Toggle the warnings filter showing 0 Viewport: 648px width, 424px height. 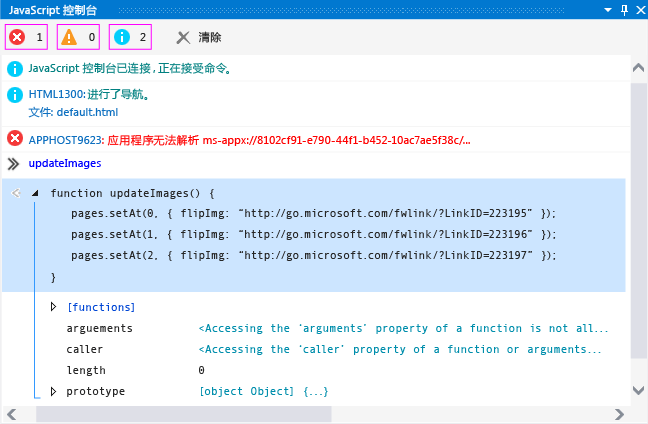pos(79,37)
